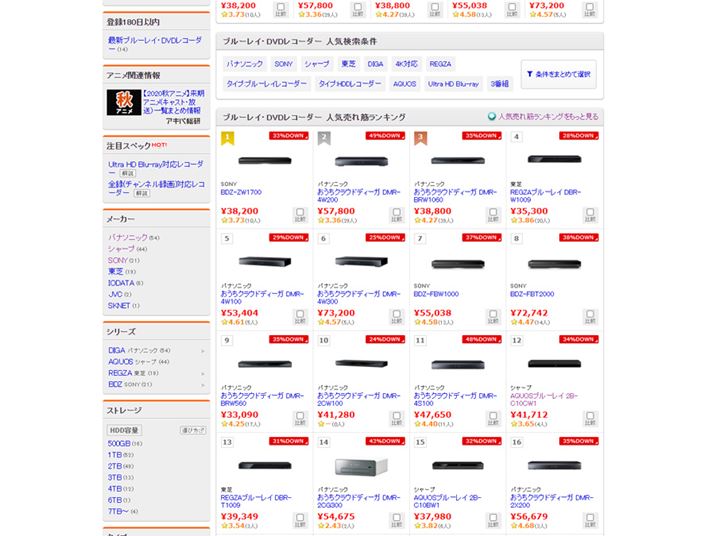This screenshot has height=536, width=715.
Task: Click the green circle icon beside ranking link
Action: click(x=492, y=116)
